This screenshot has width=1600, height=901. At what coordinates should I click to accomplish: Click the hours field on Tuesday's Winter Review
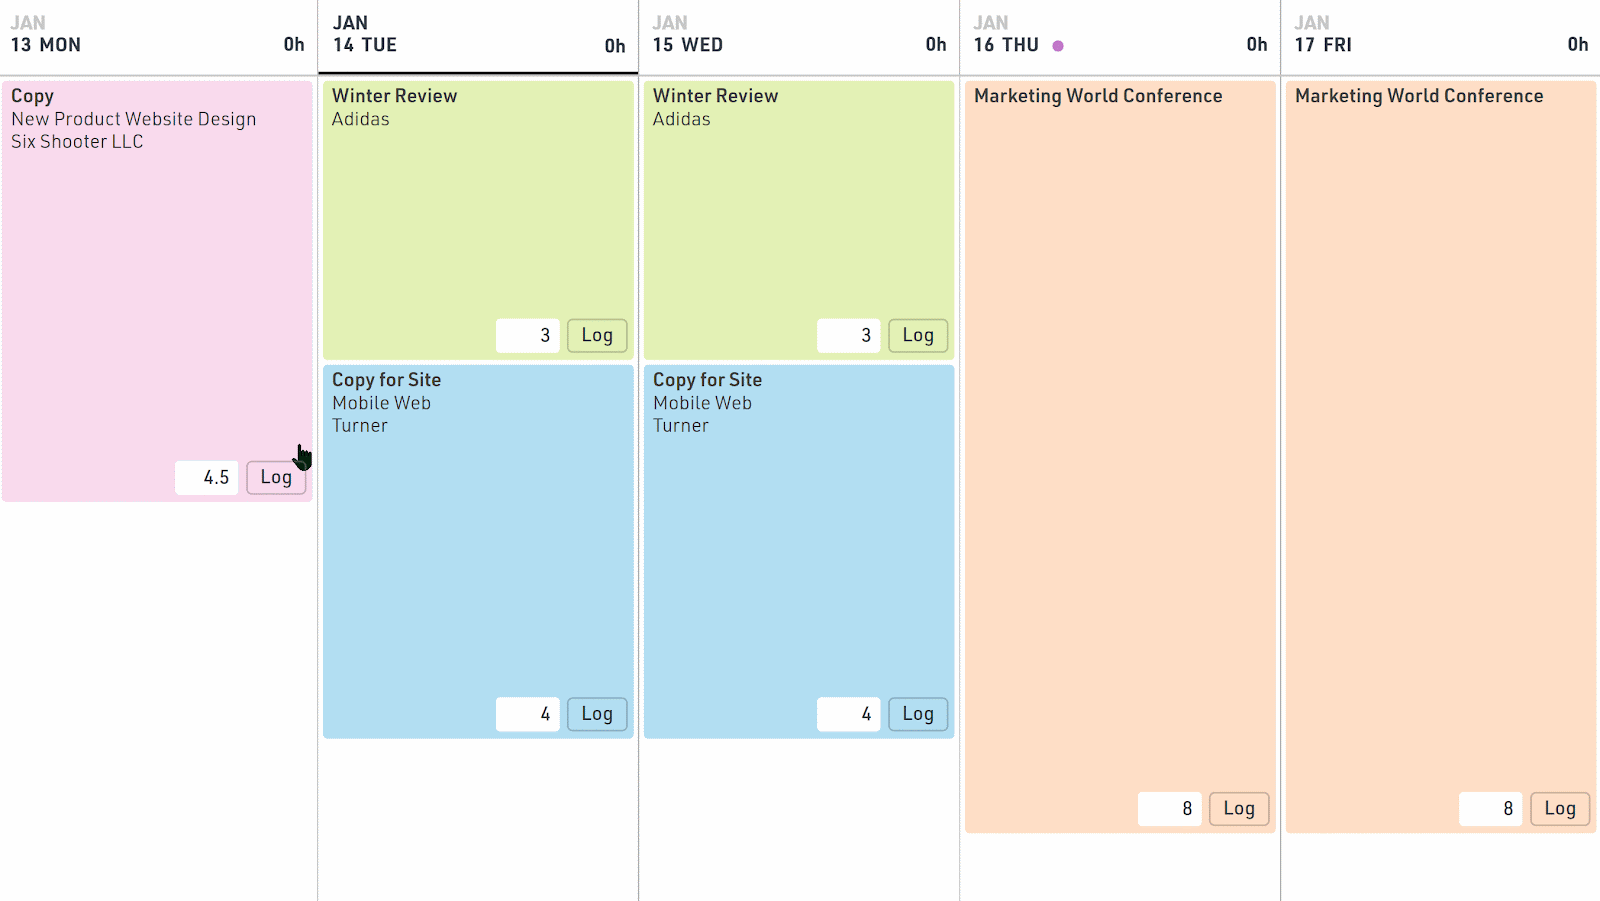point(528,335)
